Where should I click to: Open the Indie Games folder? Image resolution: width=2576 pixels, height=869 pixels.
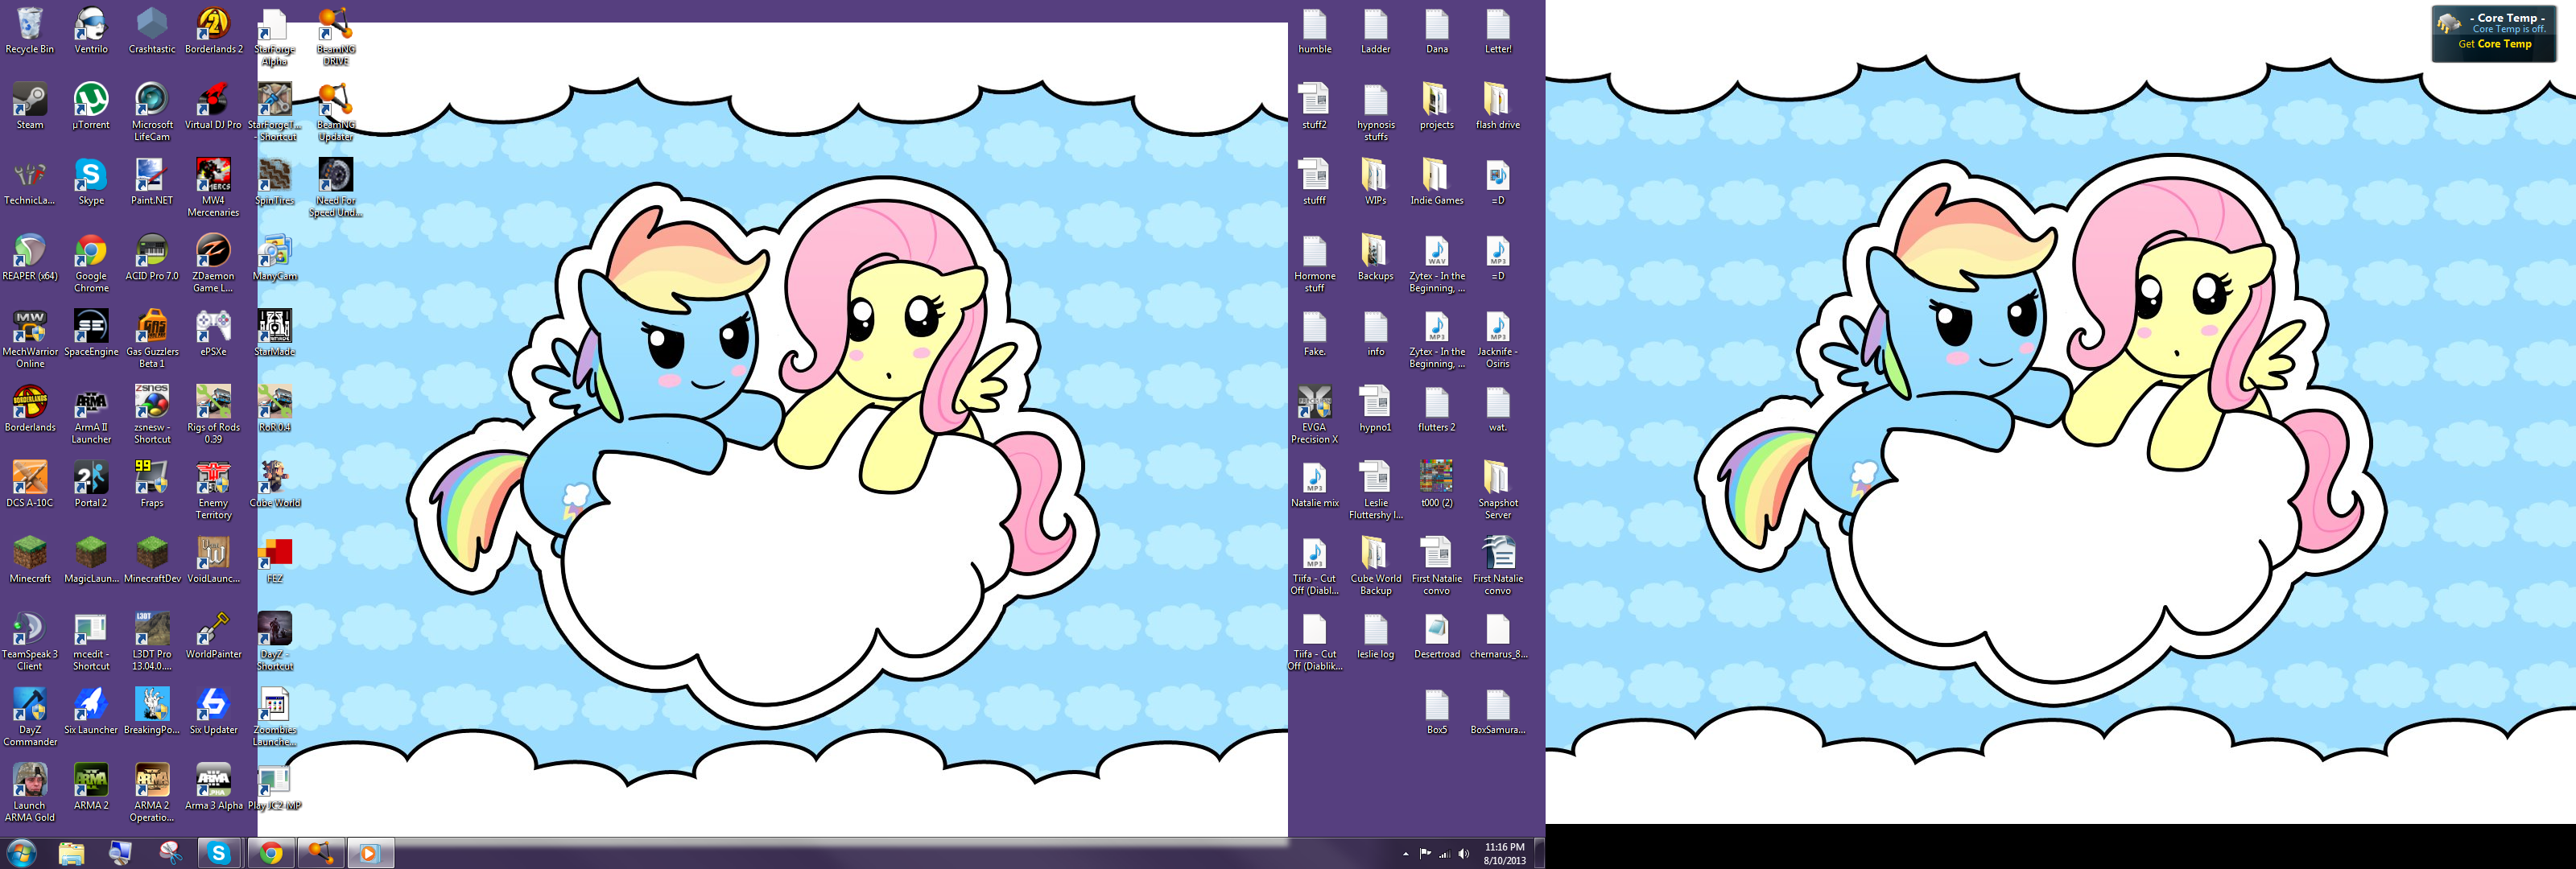(1436, 182)
